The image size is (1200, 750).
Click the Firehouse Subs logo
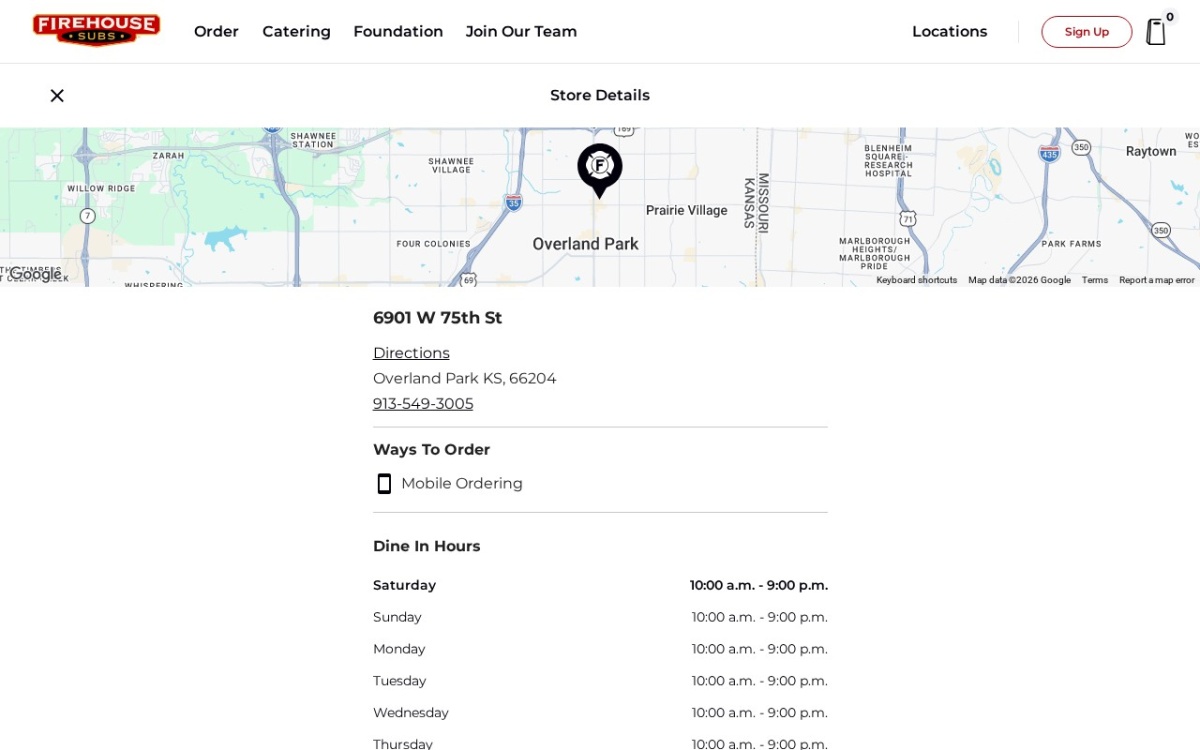96,30
